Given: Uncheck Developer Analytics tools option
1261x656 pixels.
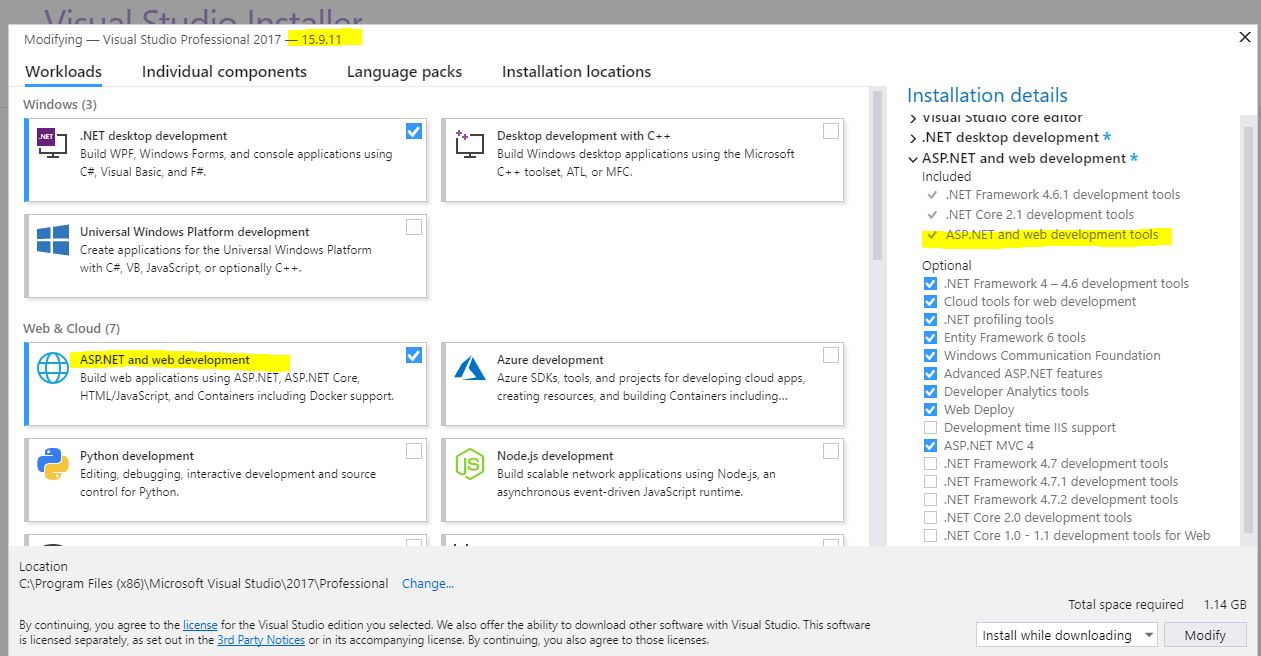Looking at the screenshot, I should pyautogui.click(x=931, y=392).
